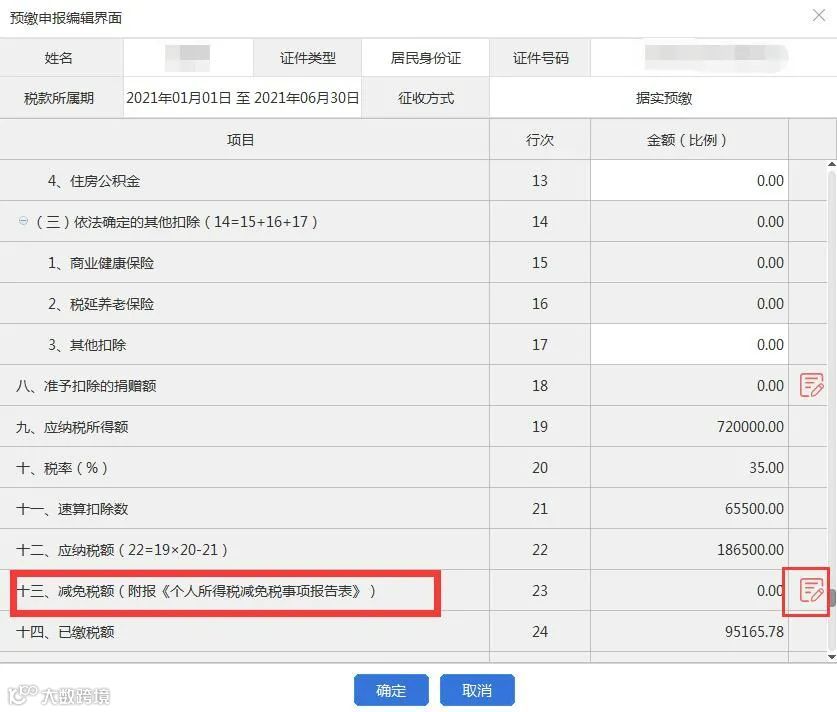Click scrollbar up arrow of the table

pos(832,164)
